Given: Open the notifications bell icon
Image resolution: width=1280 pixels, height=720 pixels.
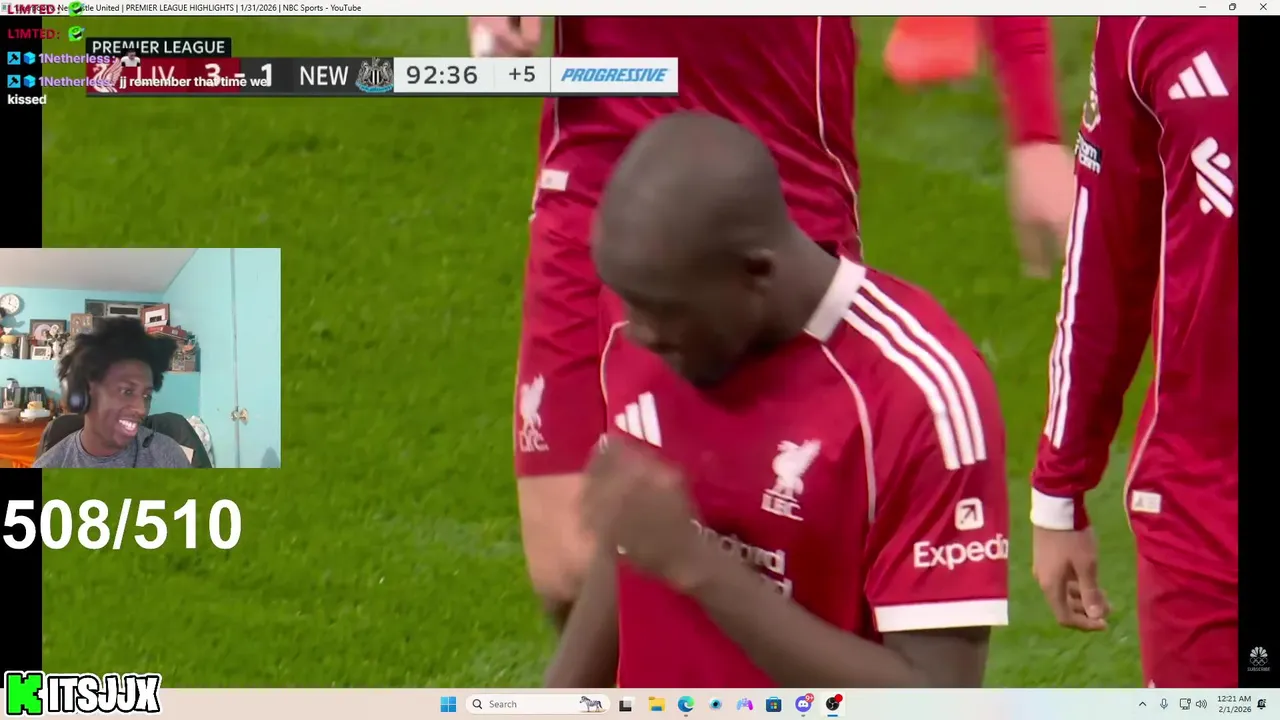Looking at the screenshot, I should (x=1262, y=704).
